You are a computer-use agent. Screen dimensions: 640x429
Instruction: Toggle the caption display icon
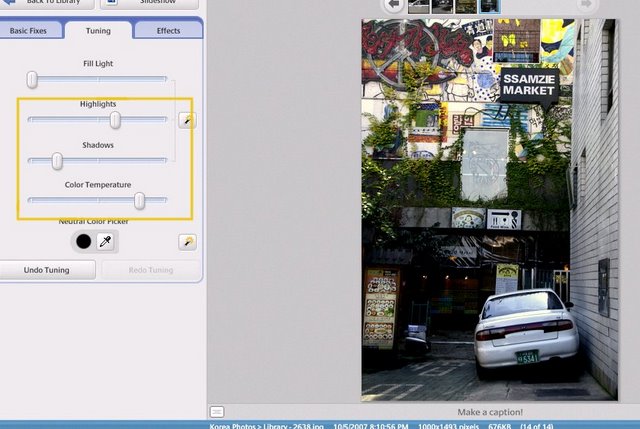217,412
